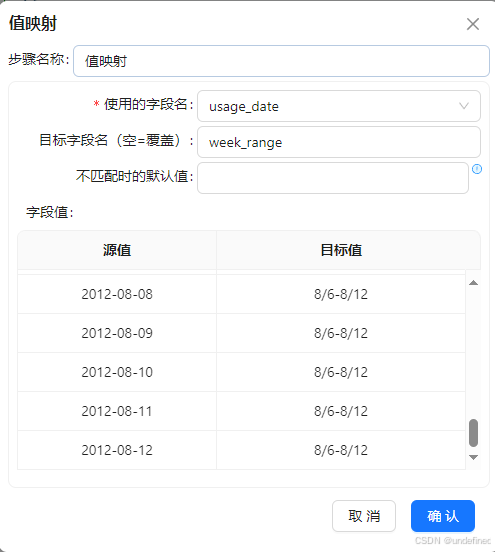Click target value in 2012-08-11 row
This screenshot has height=552, width=495.
click(341, 411)
